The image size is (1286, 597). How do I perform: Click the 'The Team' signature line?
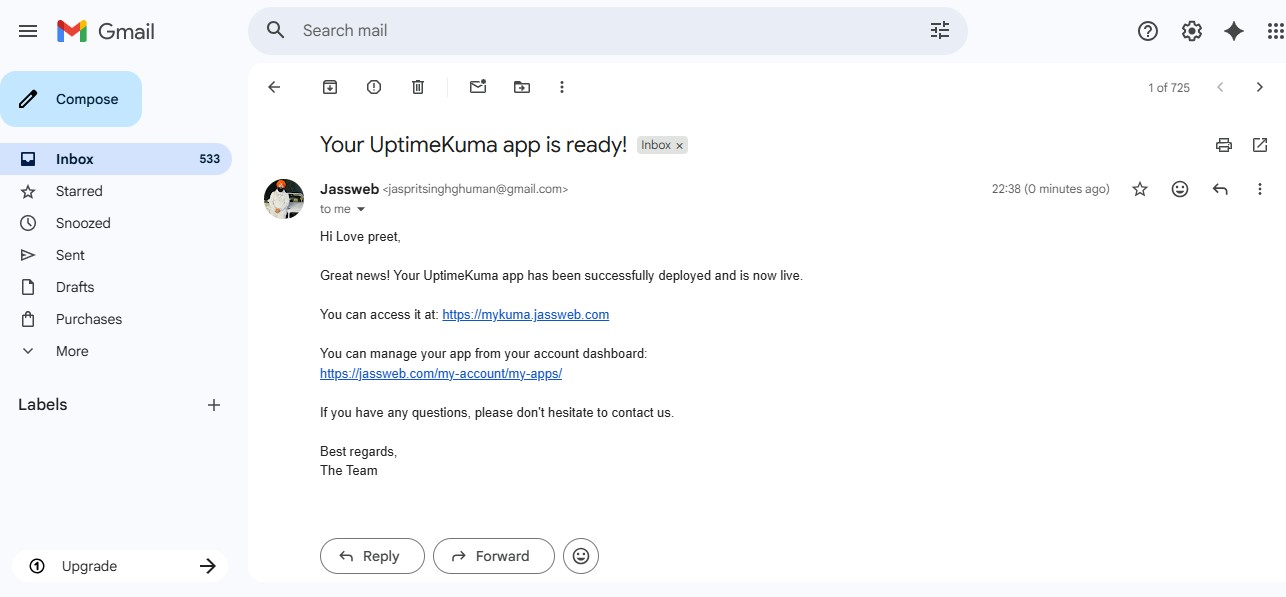[x=349, y=470]
